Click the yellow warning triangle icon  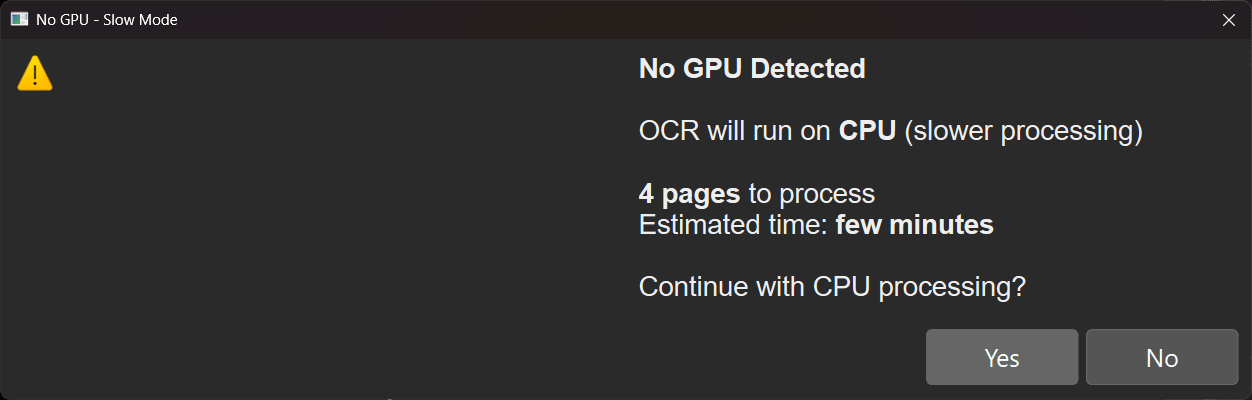[x=34, y=73]
